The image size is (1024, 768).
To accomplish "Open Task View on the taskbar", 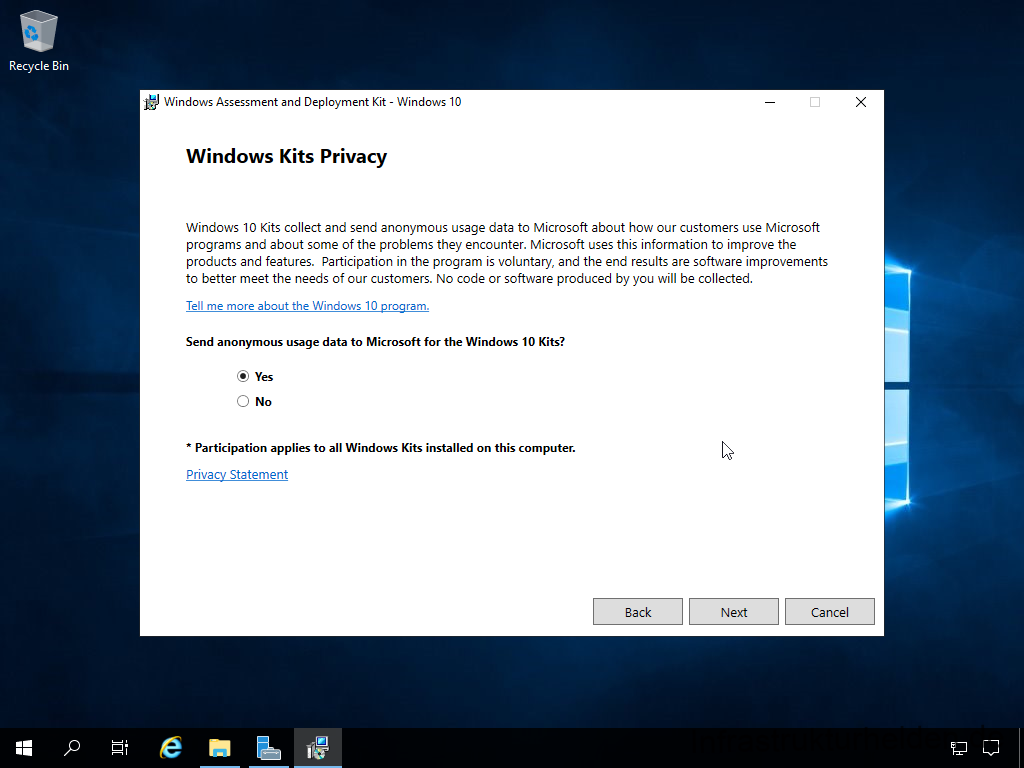I will click(x=120, y=748).
